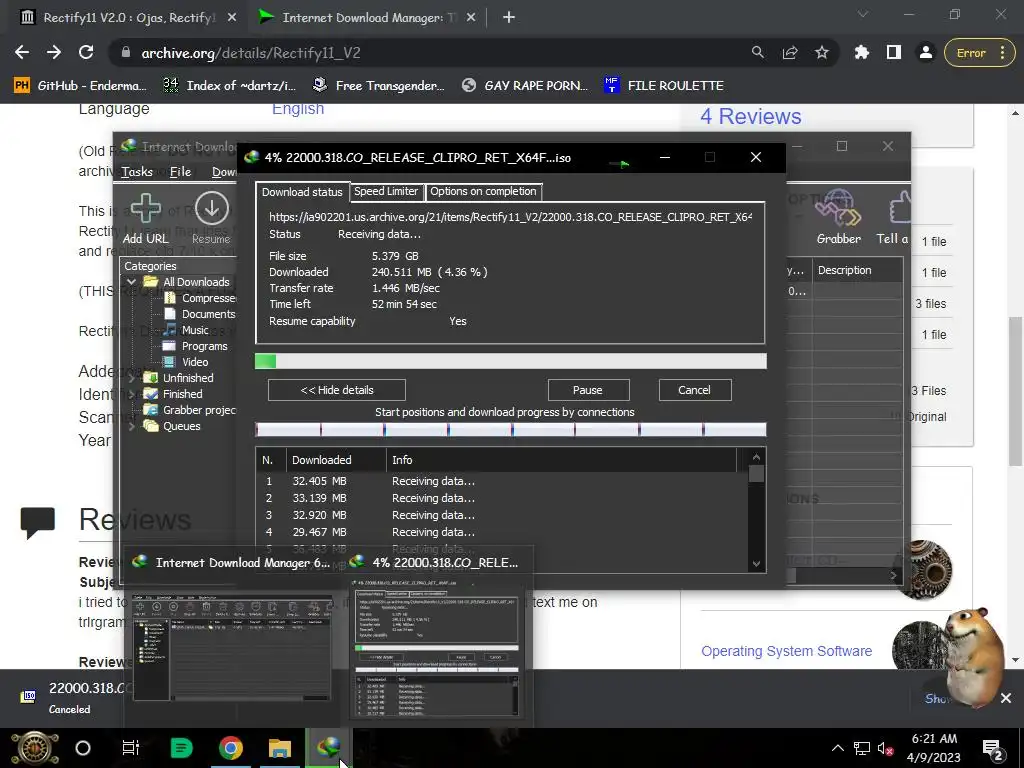Image resolution: width=1024 pixels, height=768 pixels.
Task: Click the Finished downloads folder
Action: [173, 394]
